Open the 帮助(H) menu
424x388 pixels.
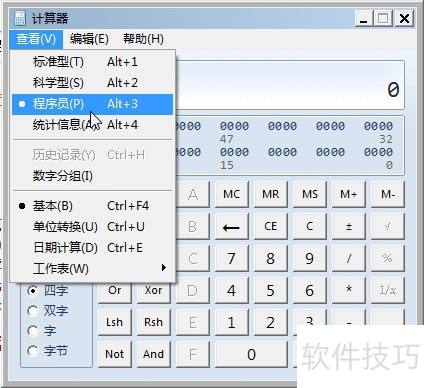[143, 39]
